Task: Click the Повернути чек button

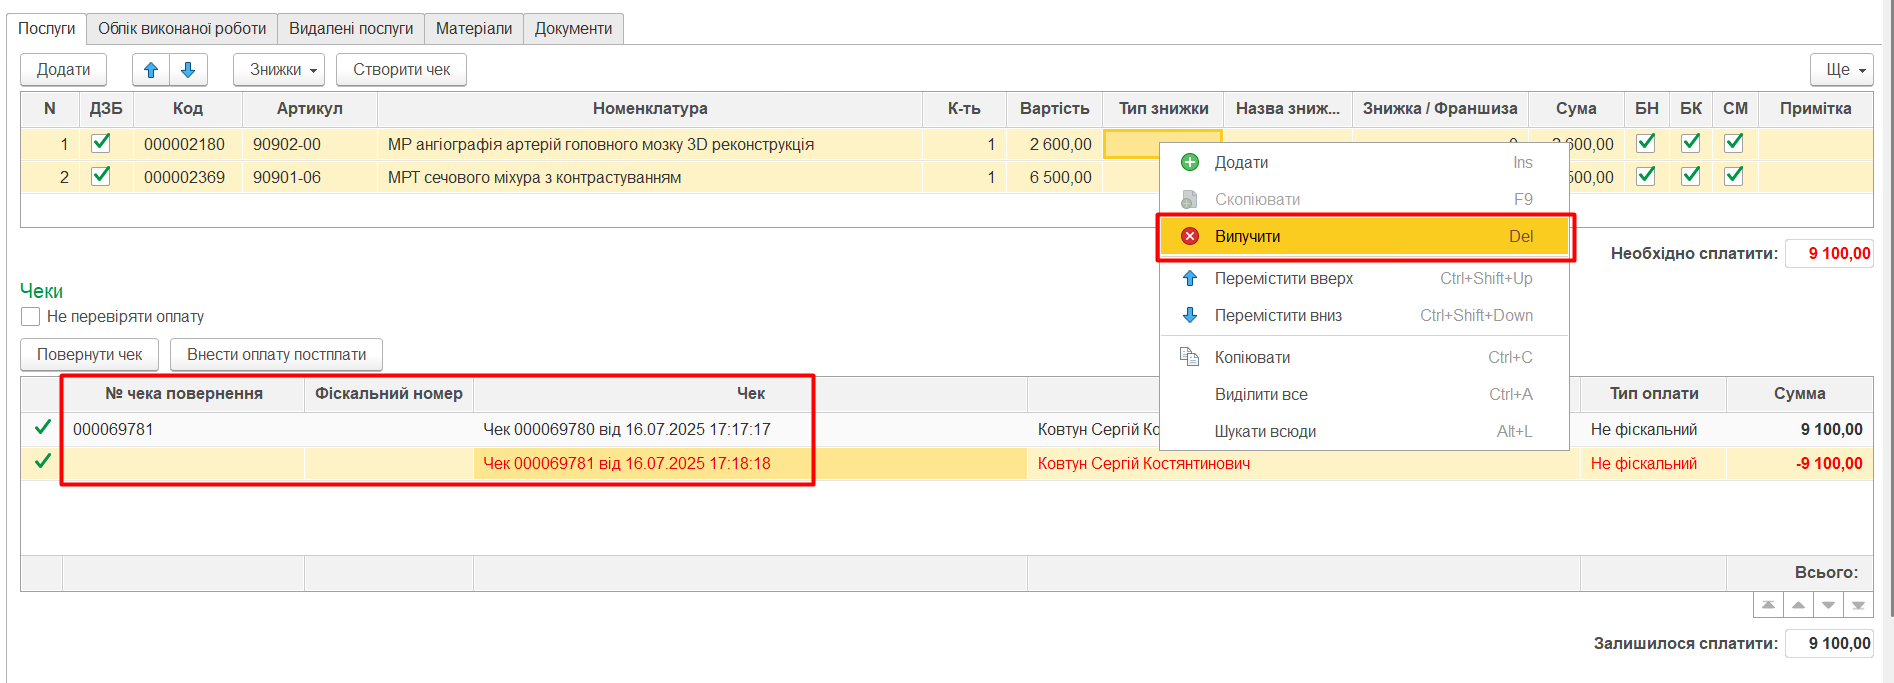Action: tap(90, 355)
